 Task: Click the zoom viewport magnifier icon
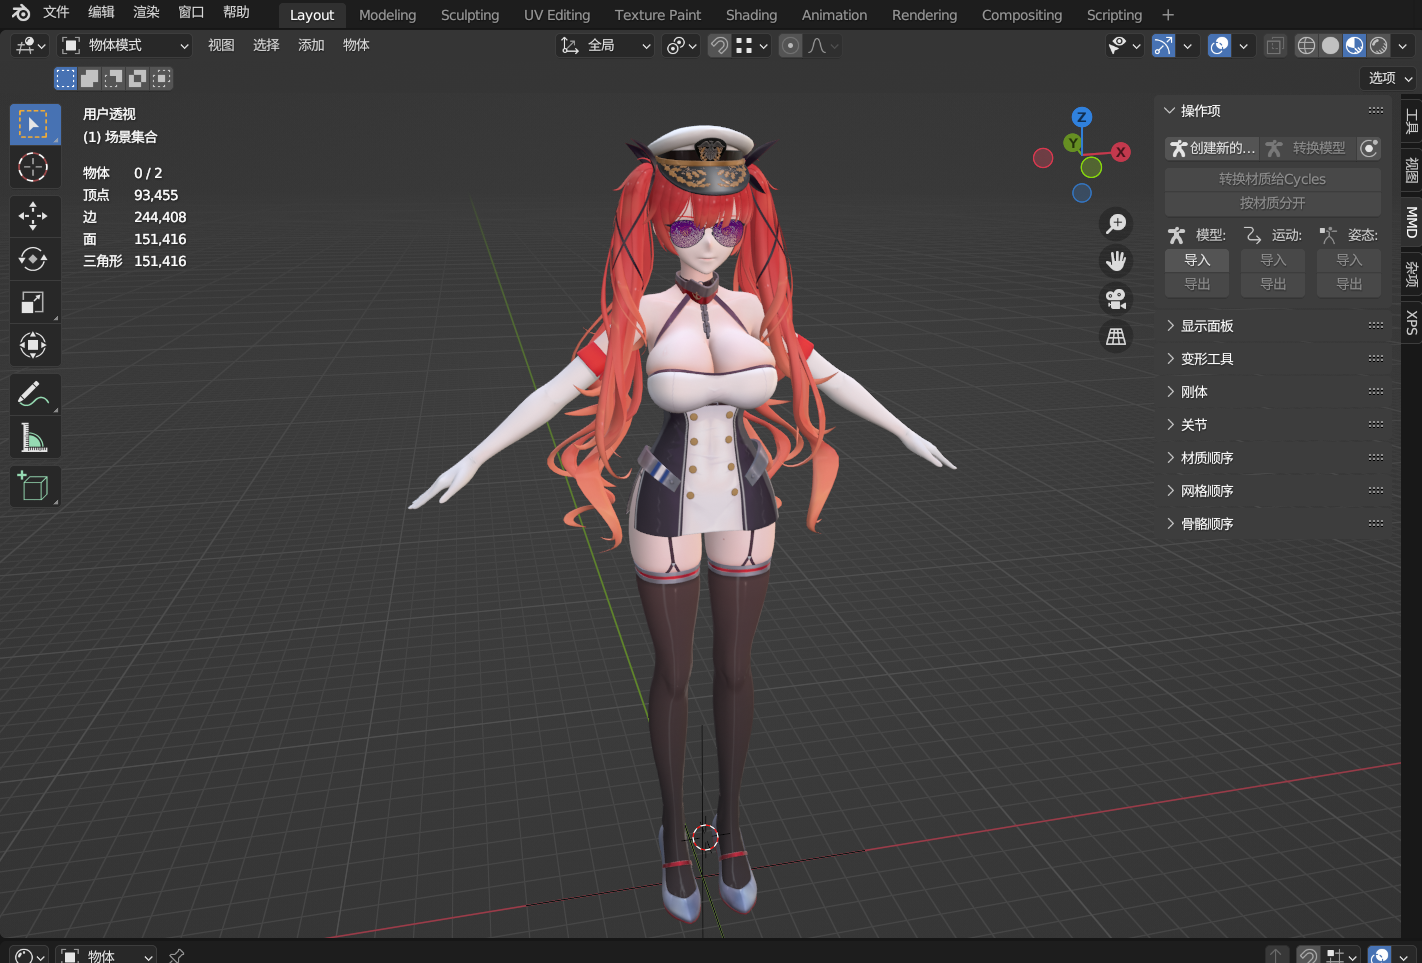click(x=1116, y=223)
